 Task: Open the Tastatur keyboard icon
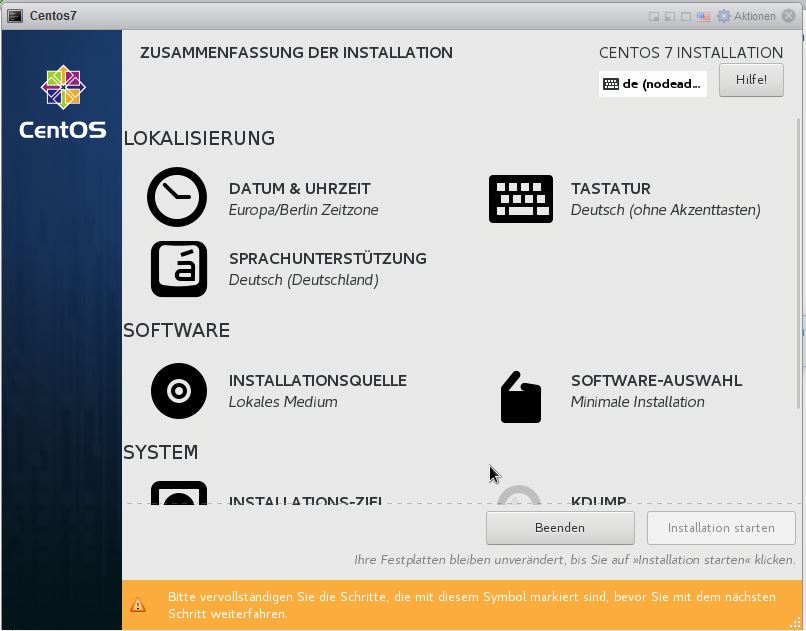pyautogui.click(x=521, y=199)
